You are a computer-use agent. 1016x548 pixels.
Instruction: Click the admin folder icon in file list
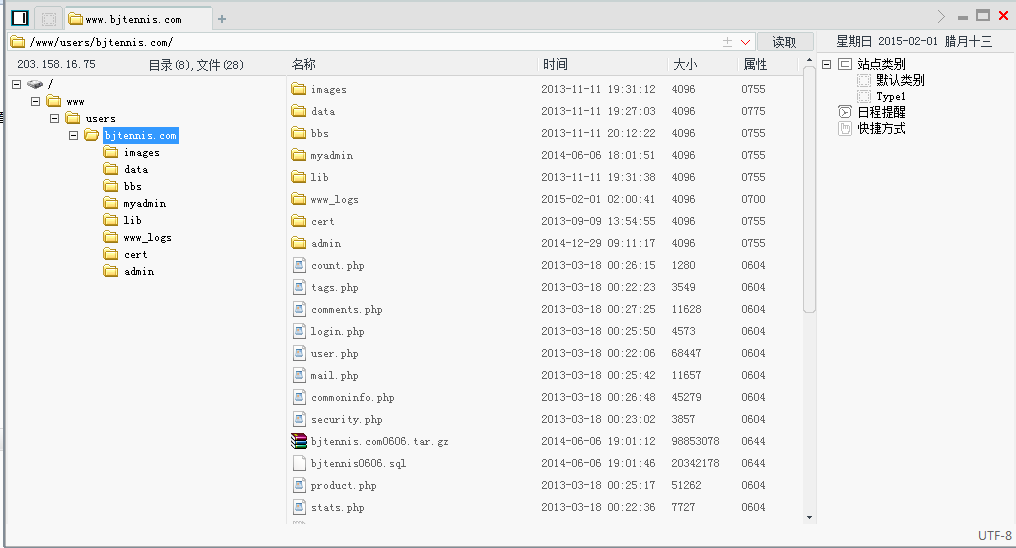click(299, 243)
